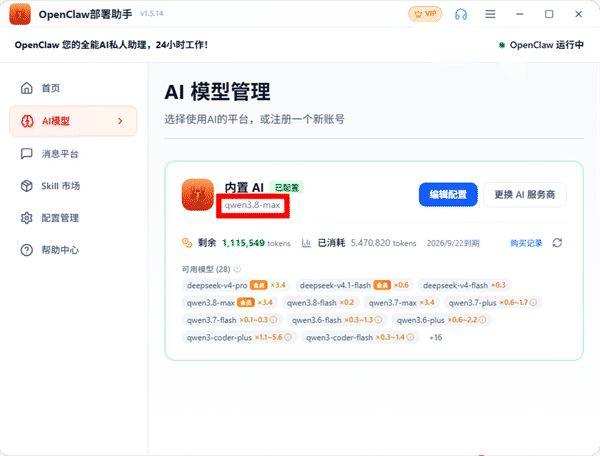Click the 可用模型 (28) label
This screenshot has width=600, height=456.
pos(206,269)
